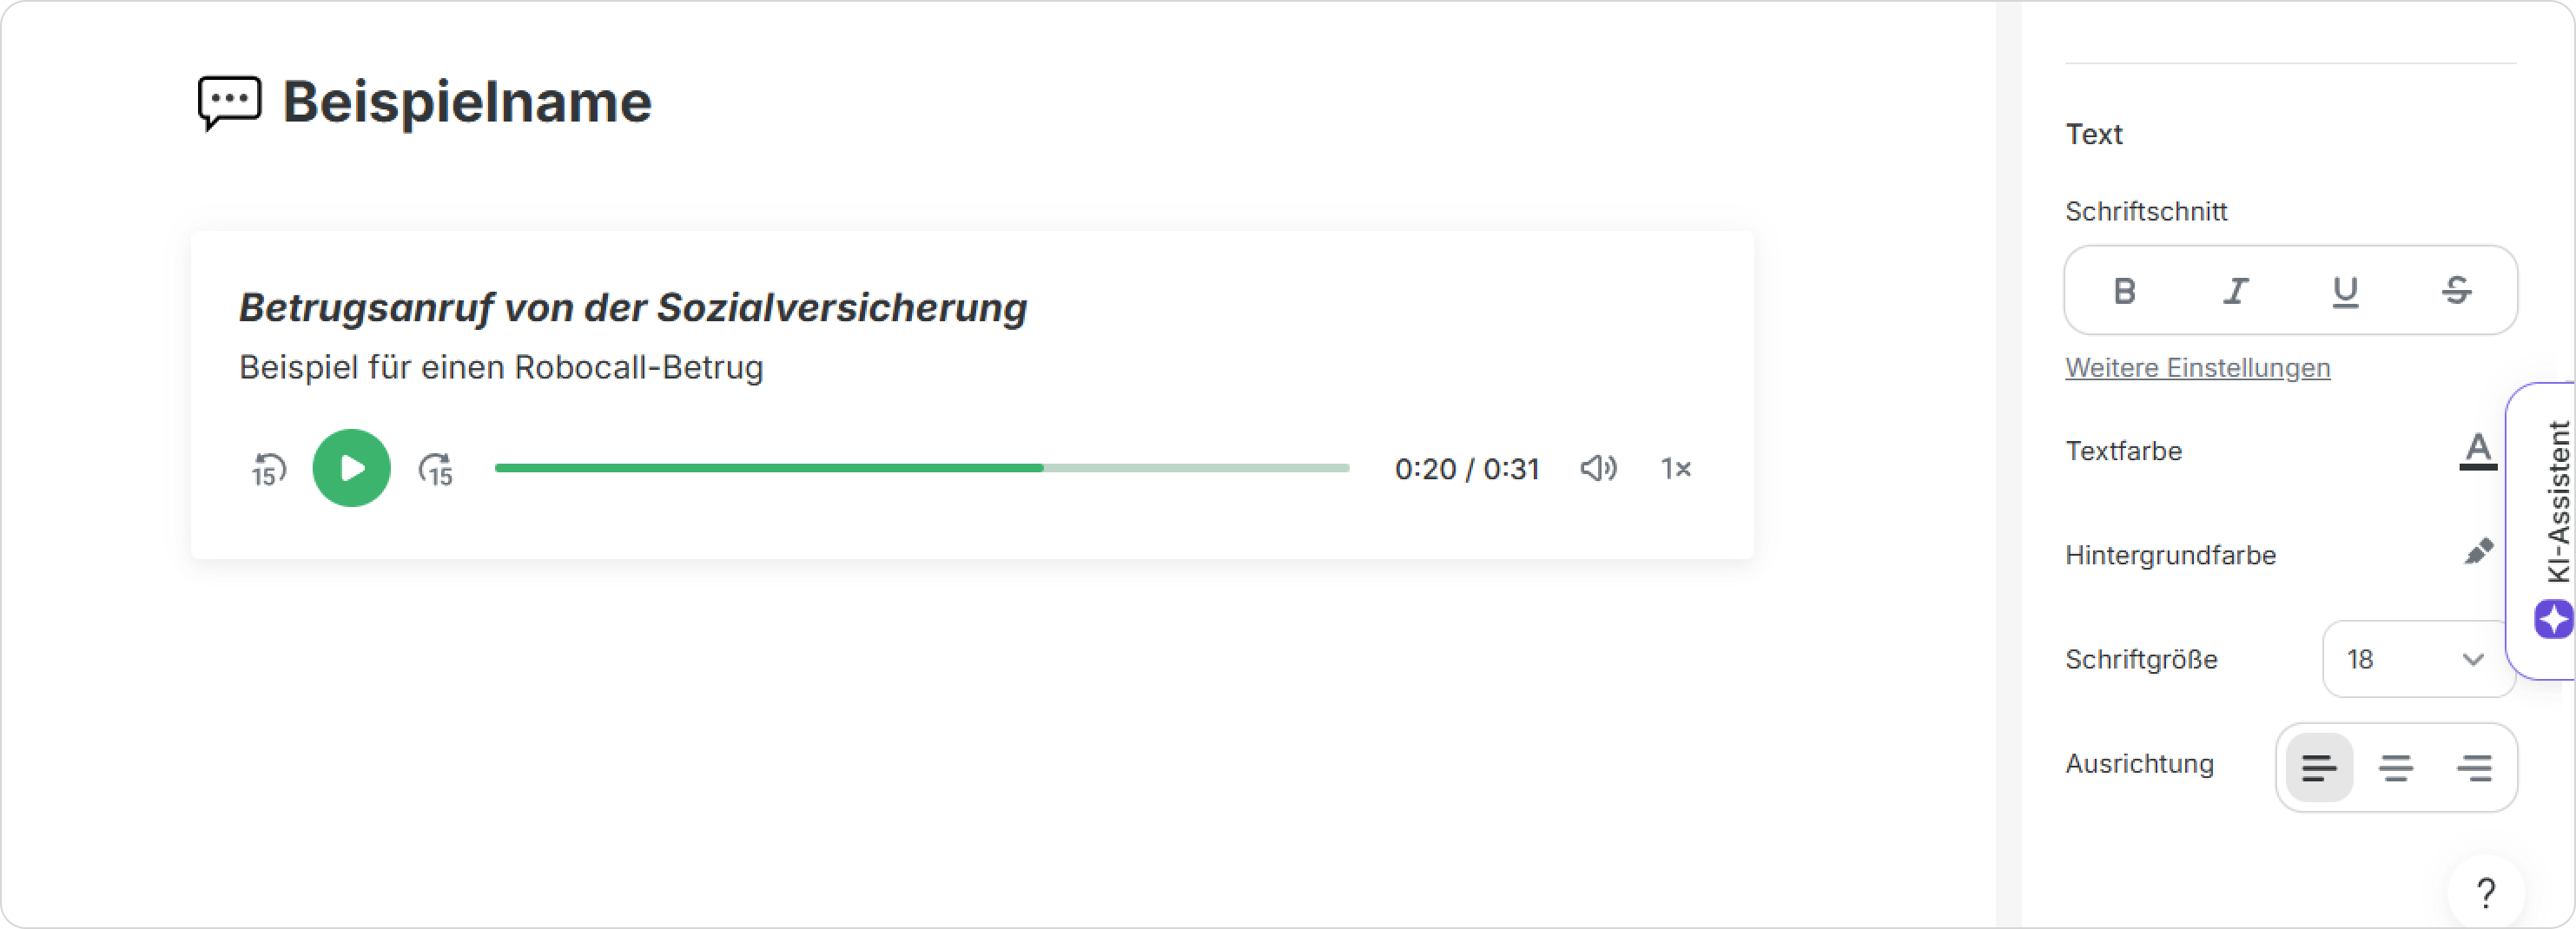2576x929 pixels.
Task: Toggle bold formatting
Action: [x=2125, y=291]
